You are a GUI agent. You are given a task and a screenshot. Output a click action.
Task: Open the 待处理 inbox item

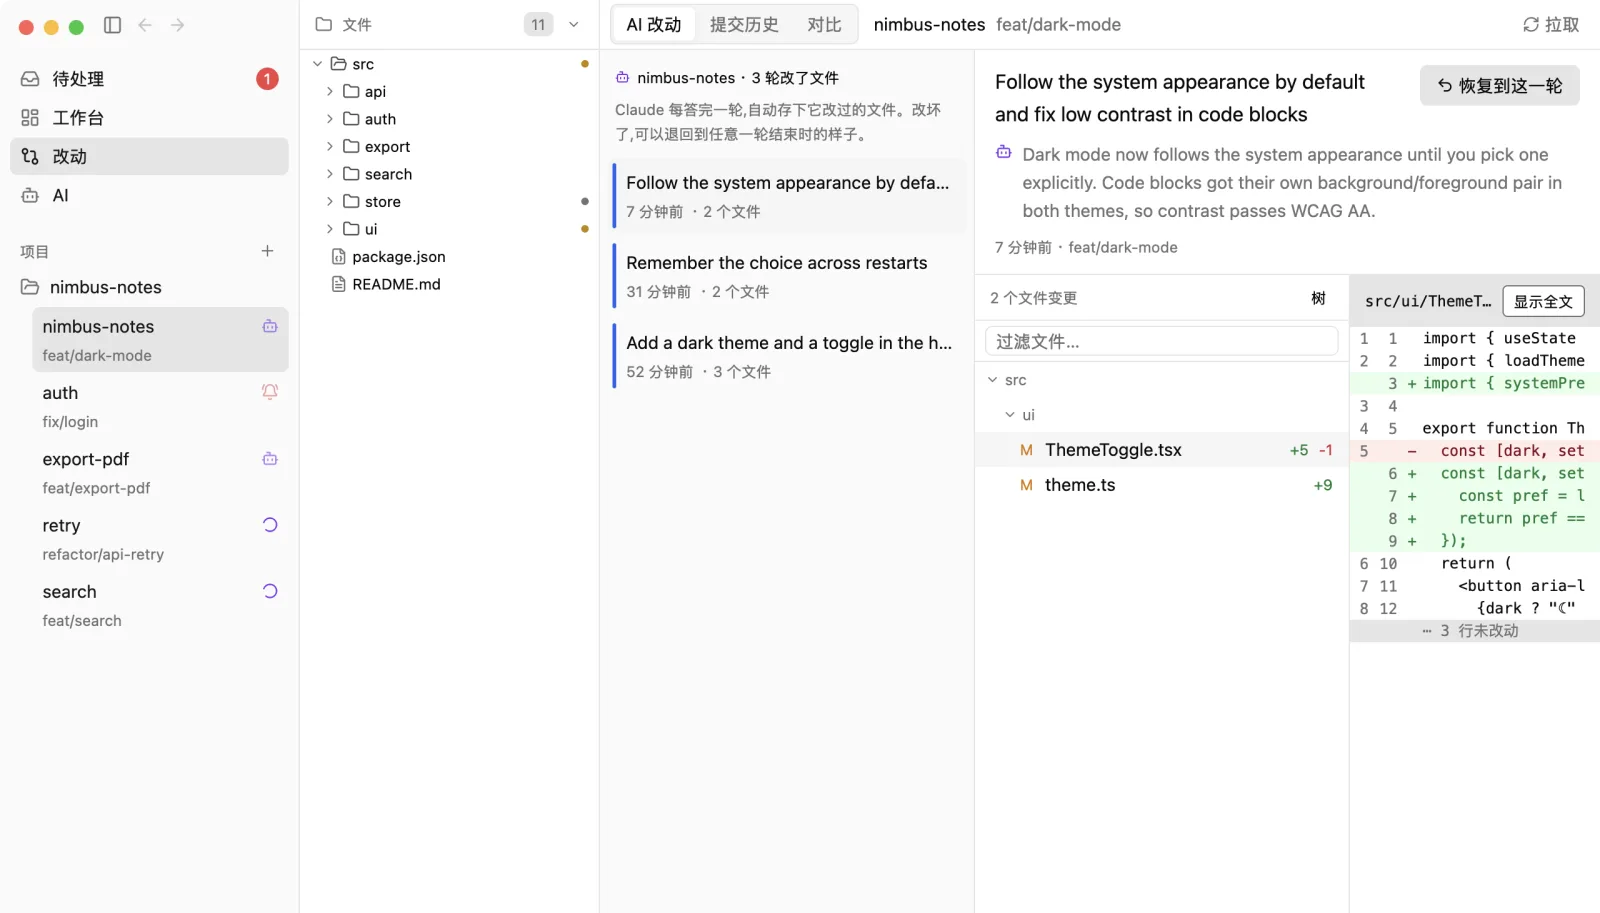149,79
